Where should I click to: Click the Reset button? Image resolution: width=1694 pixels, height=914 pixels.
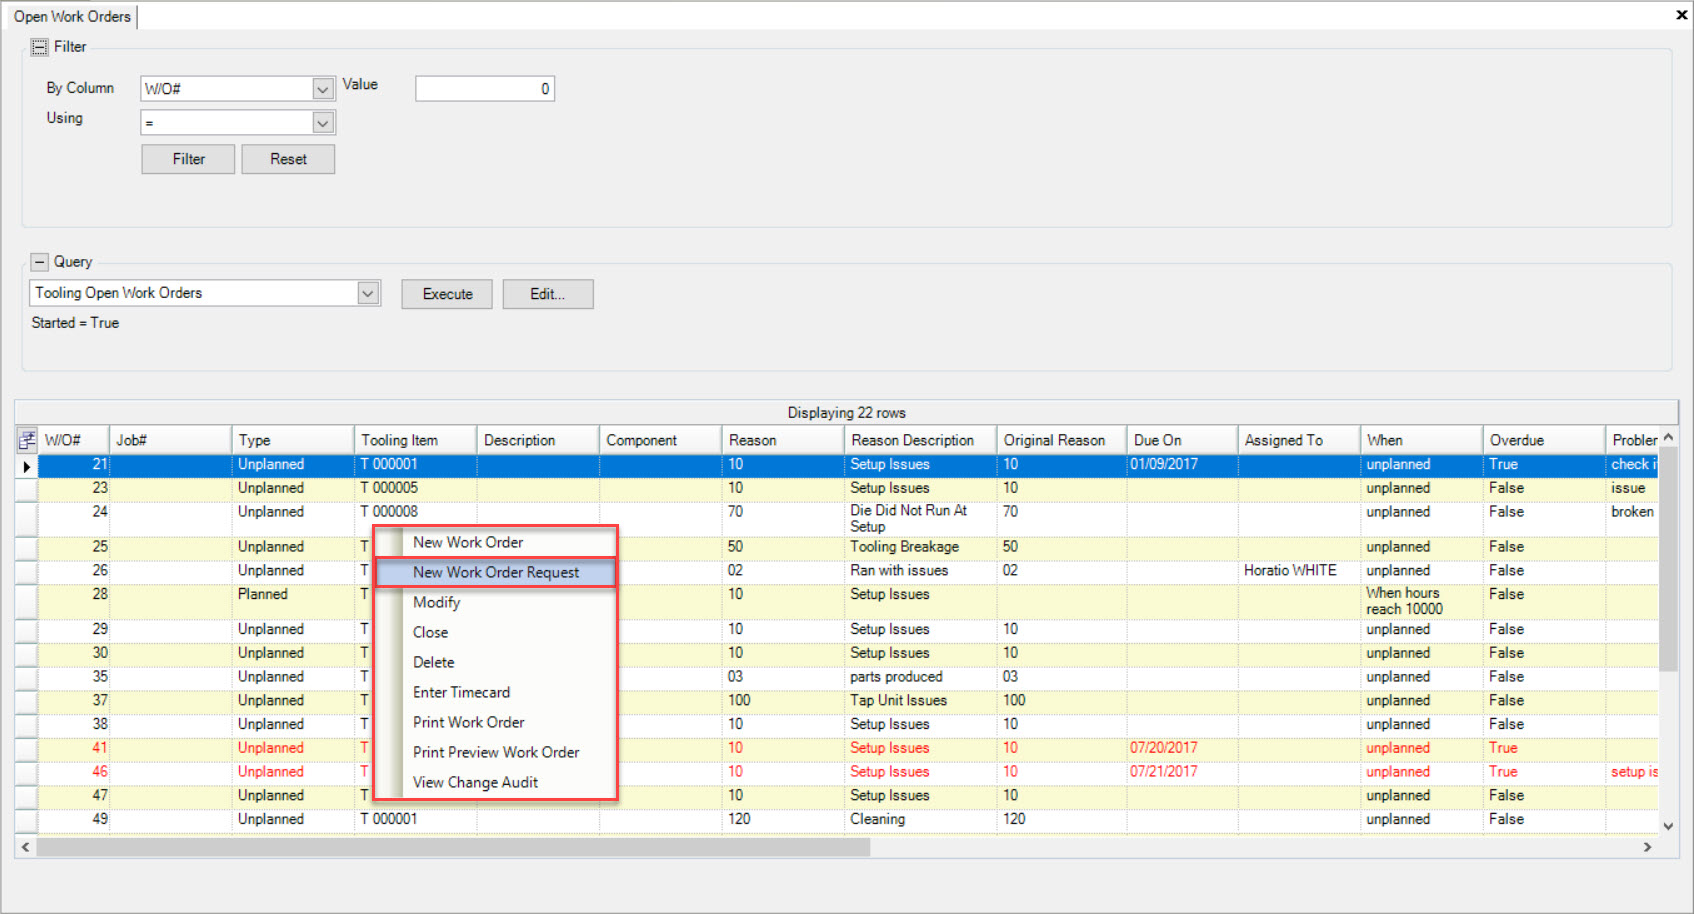point(288,159)
